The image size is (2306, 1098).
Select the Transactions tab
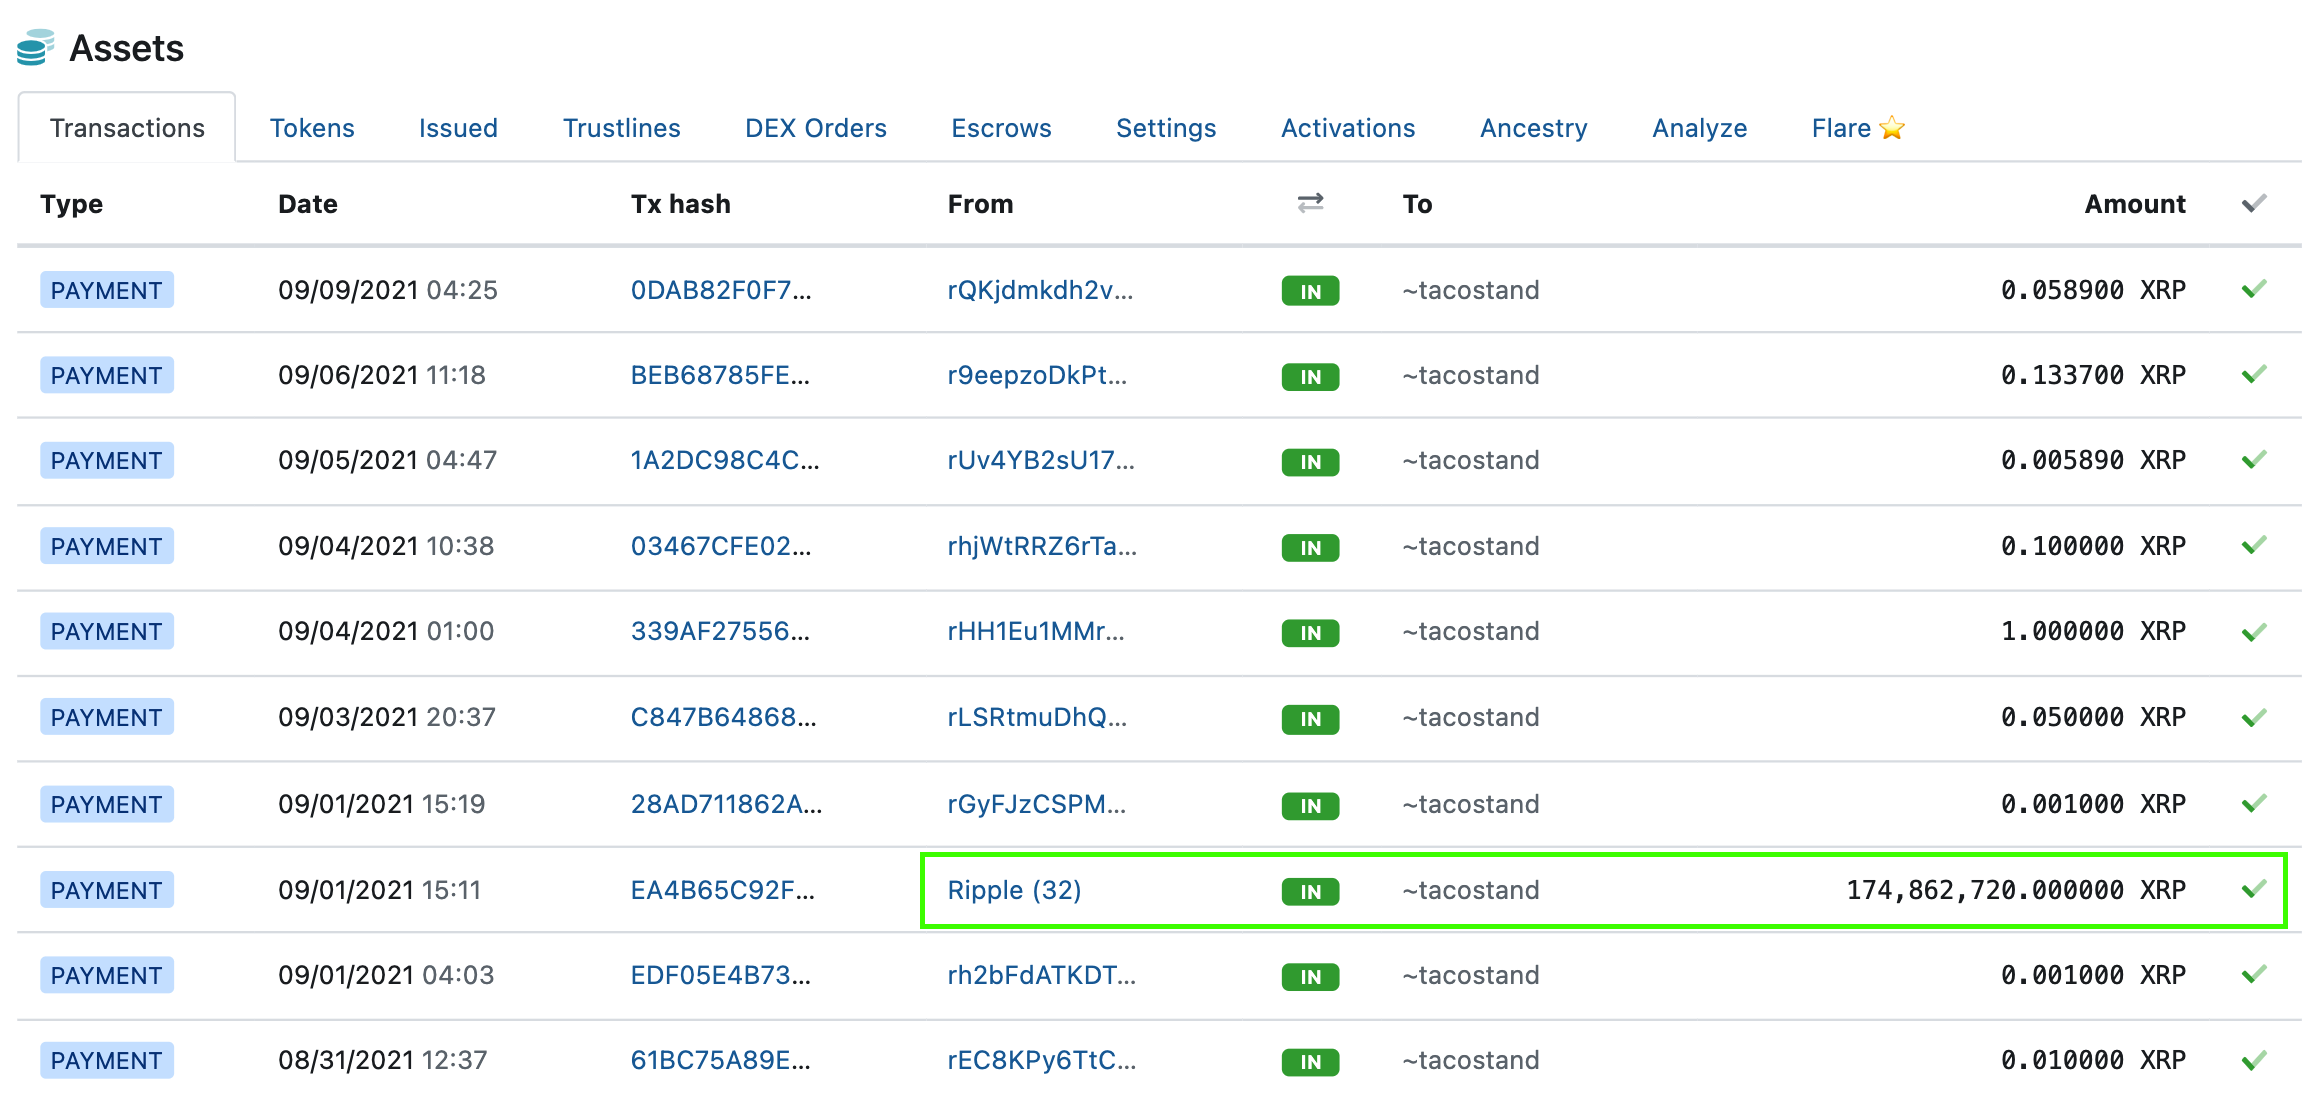coord(127,128)
